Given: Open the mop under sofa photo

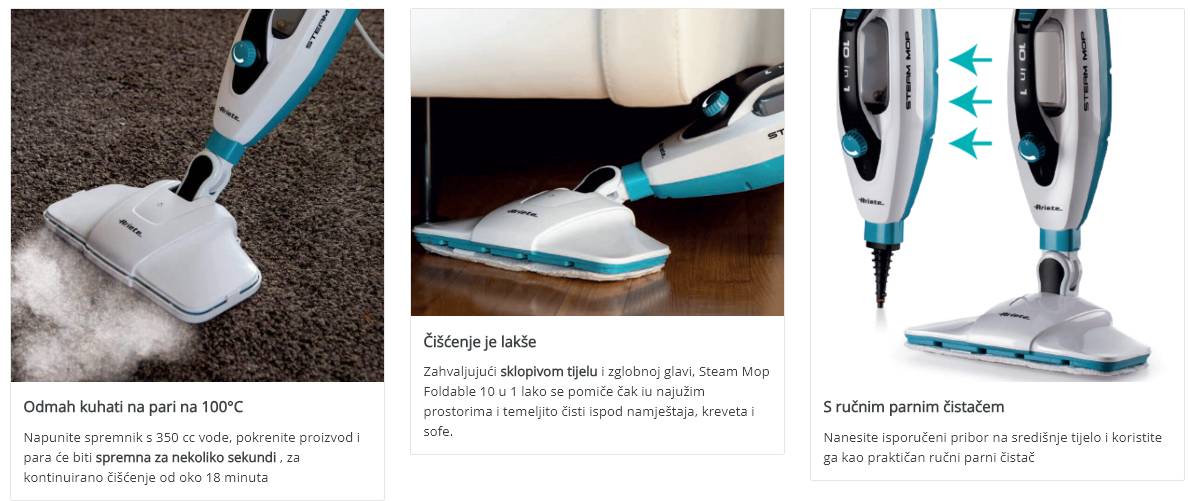Looking at the screenshot, I should pos(597,162).
